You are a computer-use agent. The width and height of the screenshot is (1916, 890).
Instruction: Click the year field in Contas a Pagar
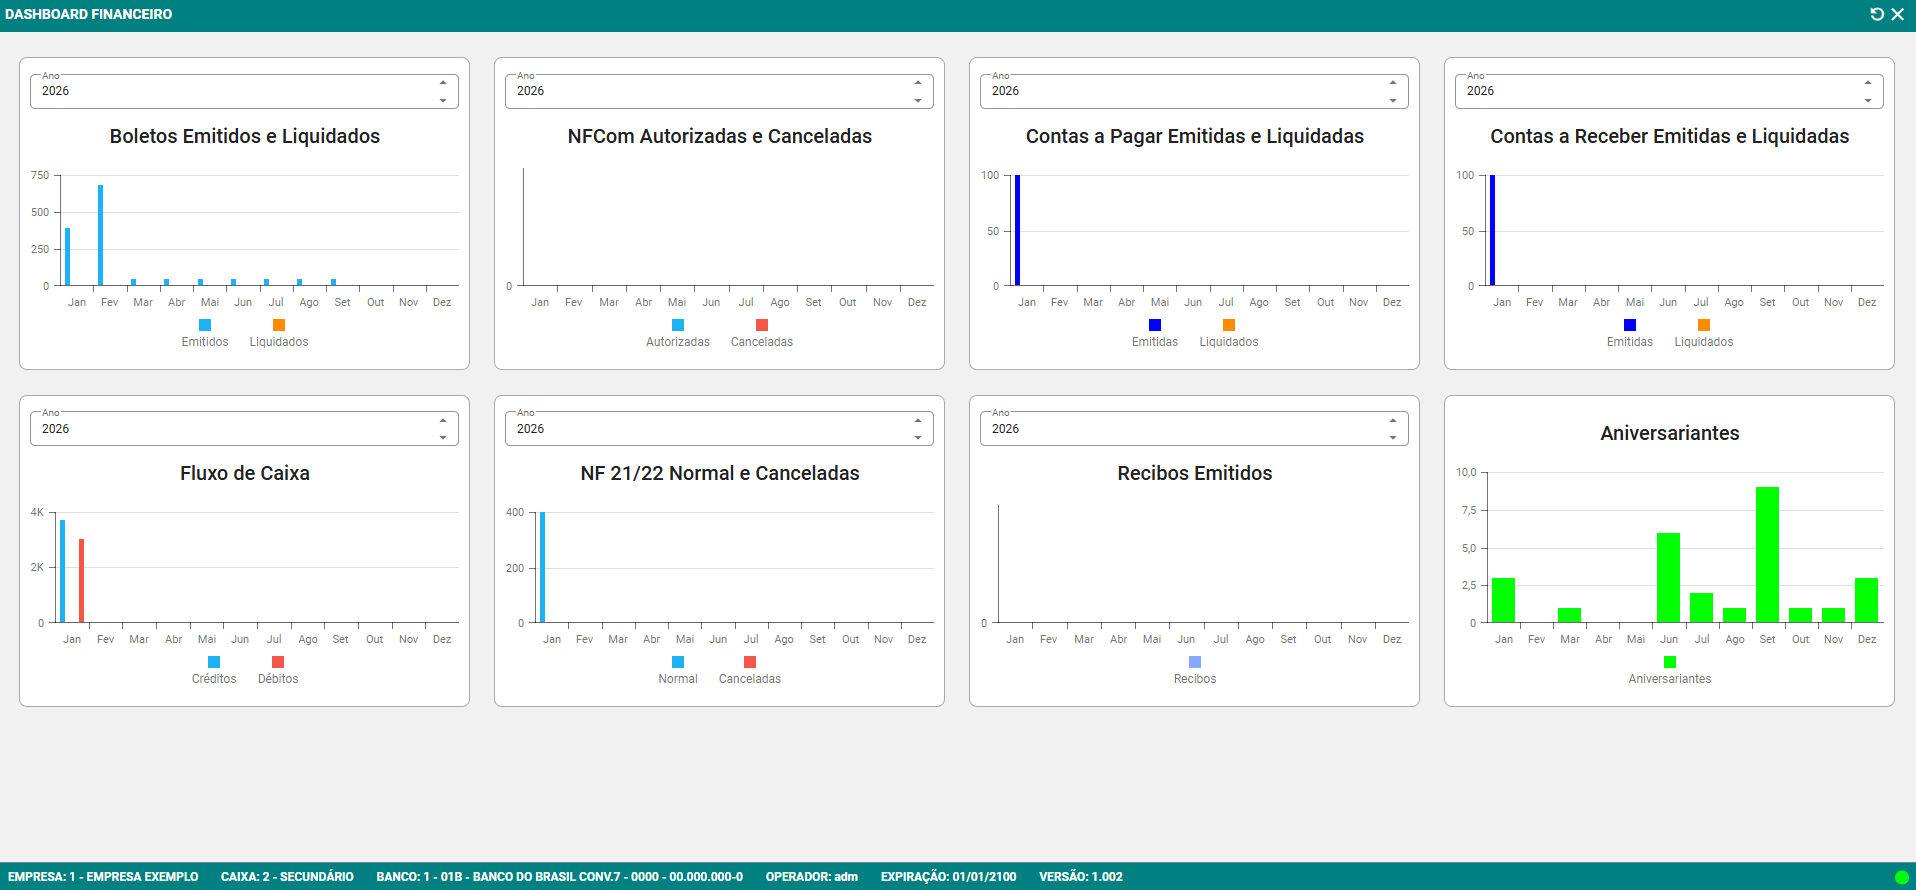[x=1180, y=91]
